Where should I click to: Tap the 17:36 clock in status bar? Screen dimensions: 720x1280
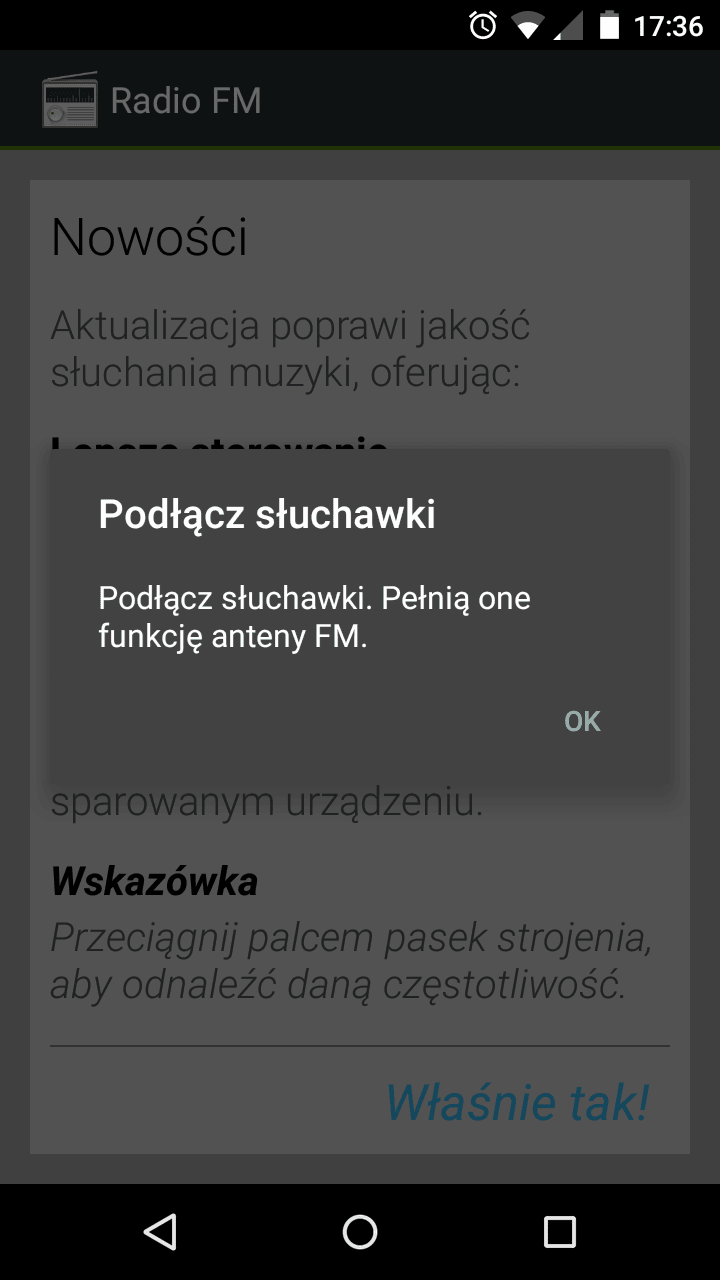[x=668, y=25]
